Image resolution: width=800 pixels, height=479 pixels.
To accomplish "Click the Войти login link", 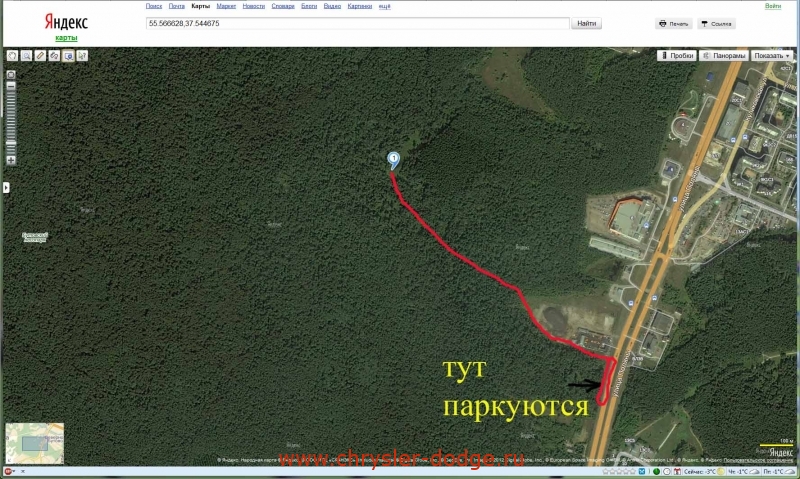I will tap(772, 6).
